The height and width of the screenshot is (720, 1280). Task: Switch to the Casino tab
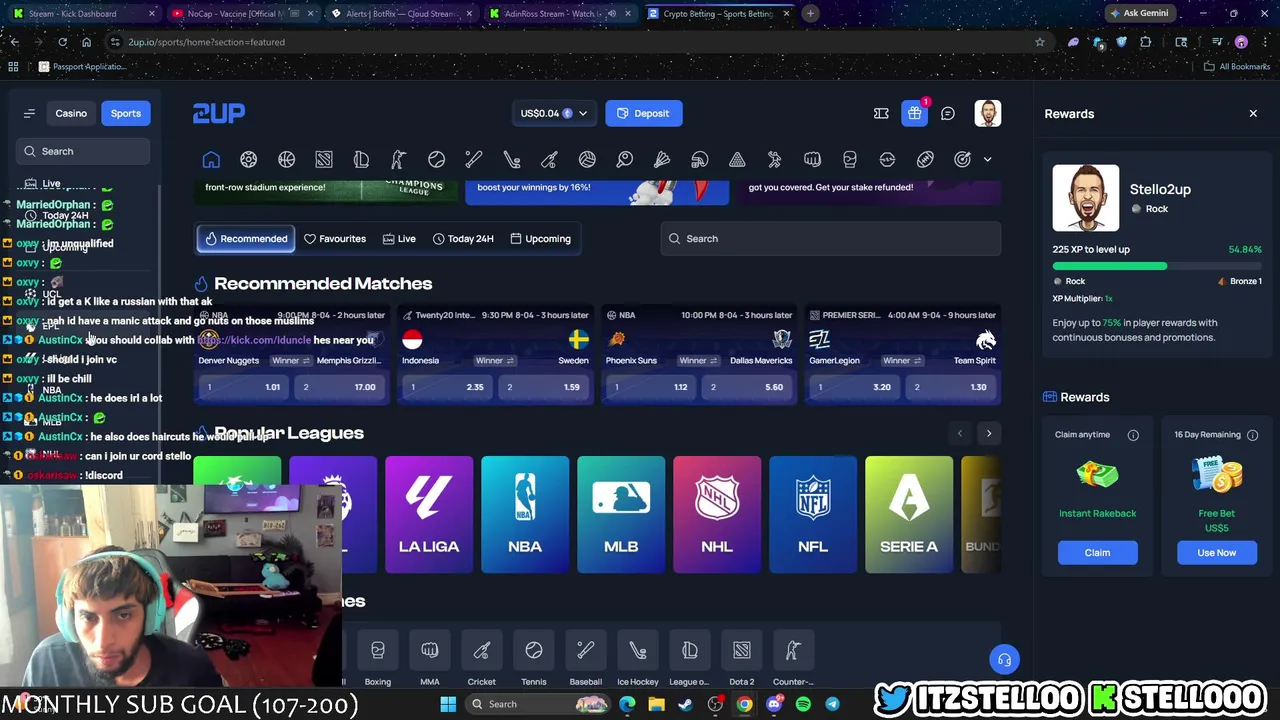click(71, 113)
